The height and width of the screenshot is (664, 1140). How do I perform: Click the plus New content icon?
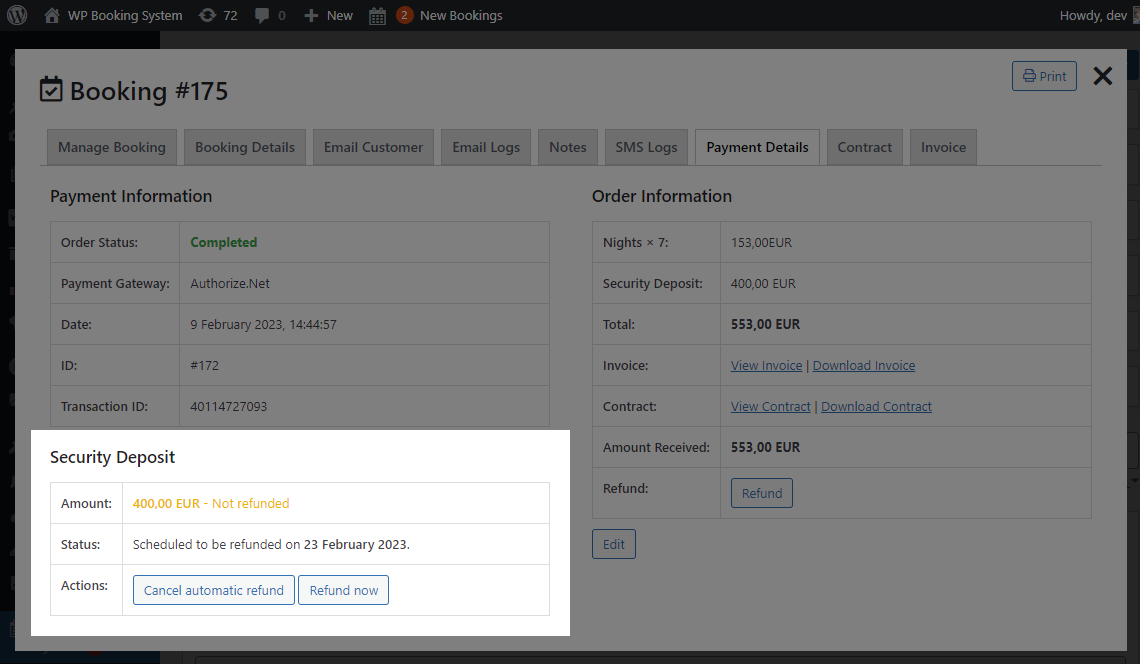310,15
